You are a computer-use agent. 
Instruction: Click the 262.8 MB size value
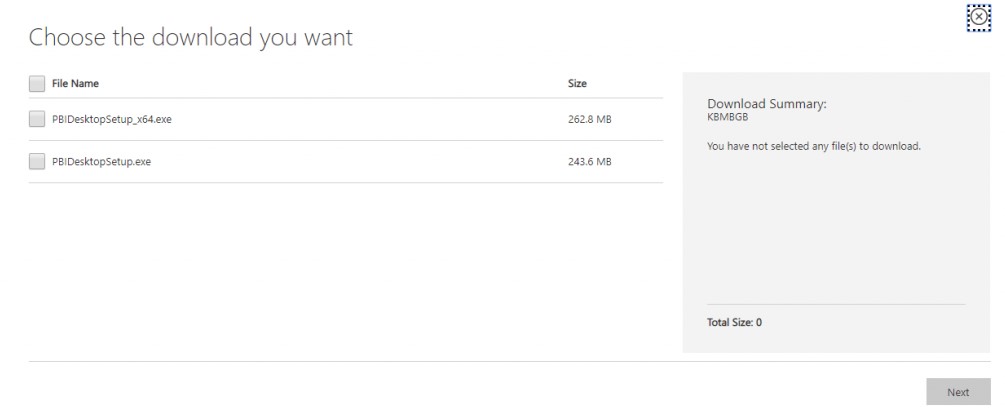(x=589, y=120)
